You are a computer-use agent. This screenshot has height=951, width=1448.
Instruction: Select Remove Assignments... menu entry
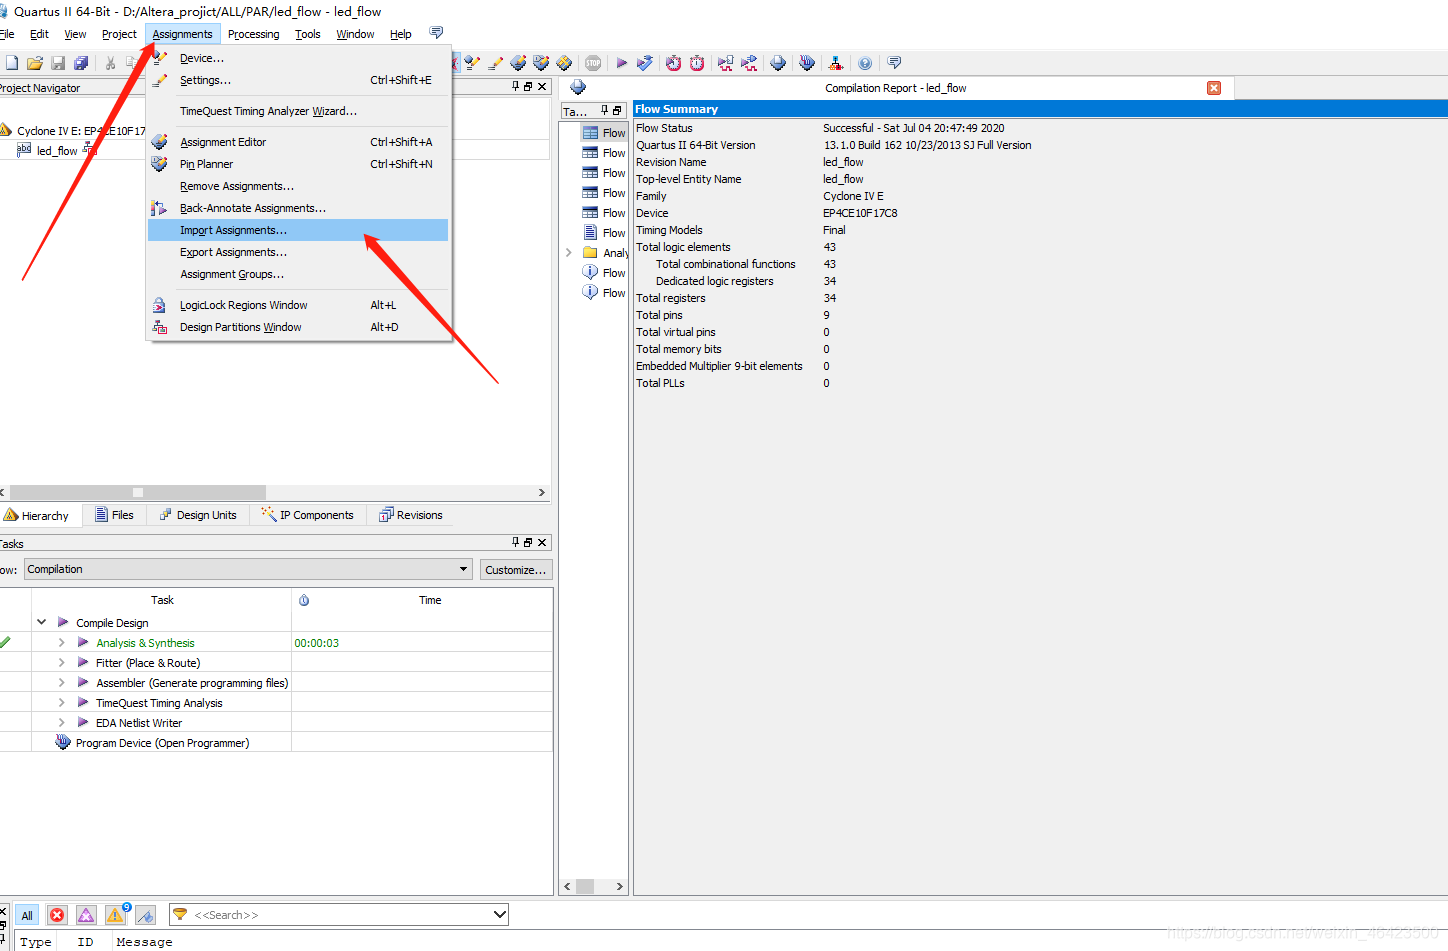[x=298, y=186]
